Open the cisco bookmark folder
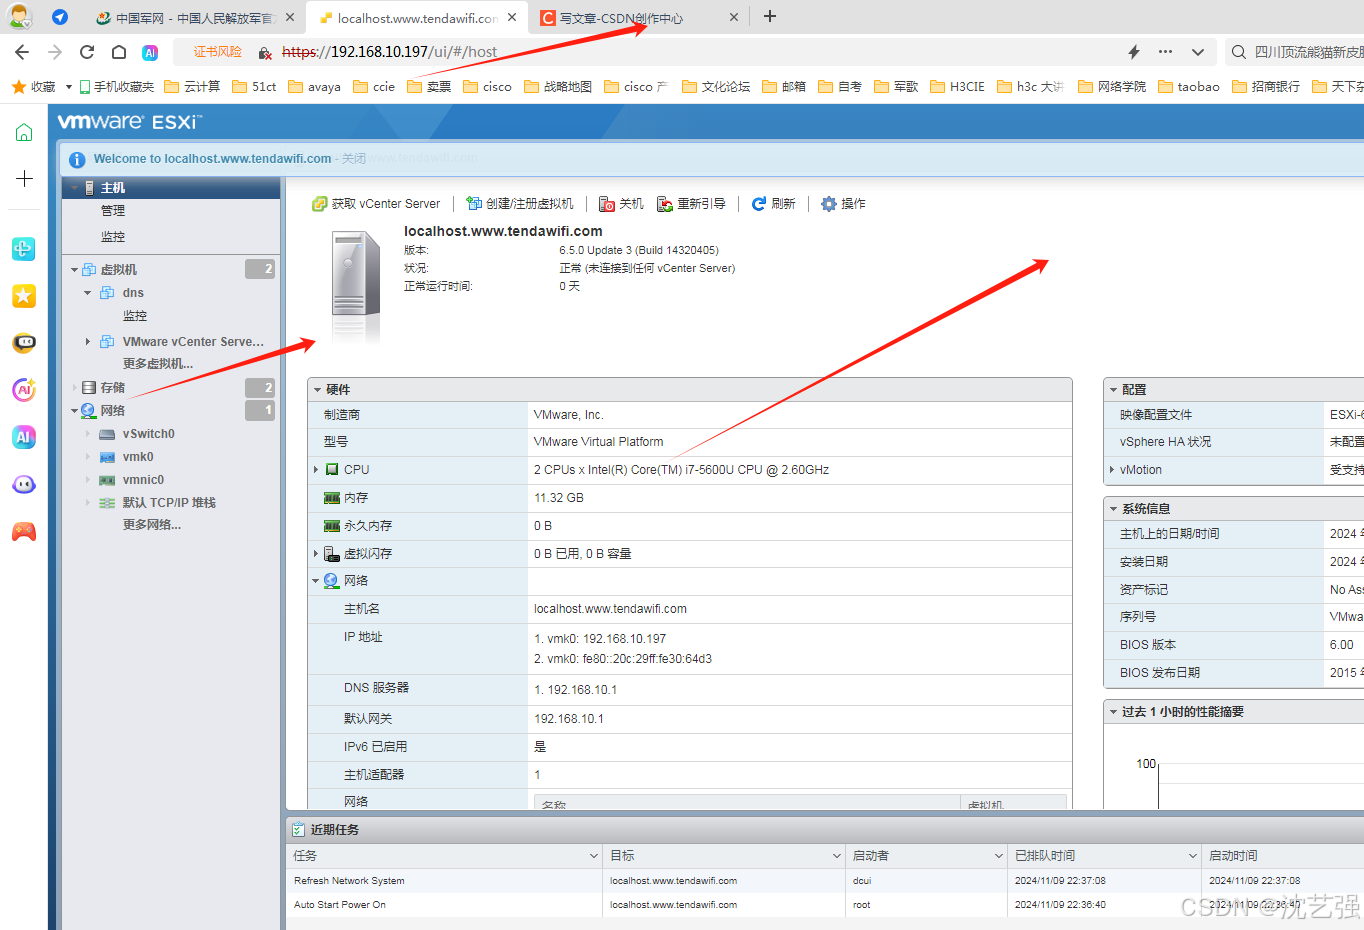The width and height of the screenshot is (1364, 930). (x=487, y=87)
